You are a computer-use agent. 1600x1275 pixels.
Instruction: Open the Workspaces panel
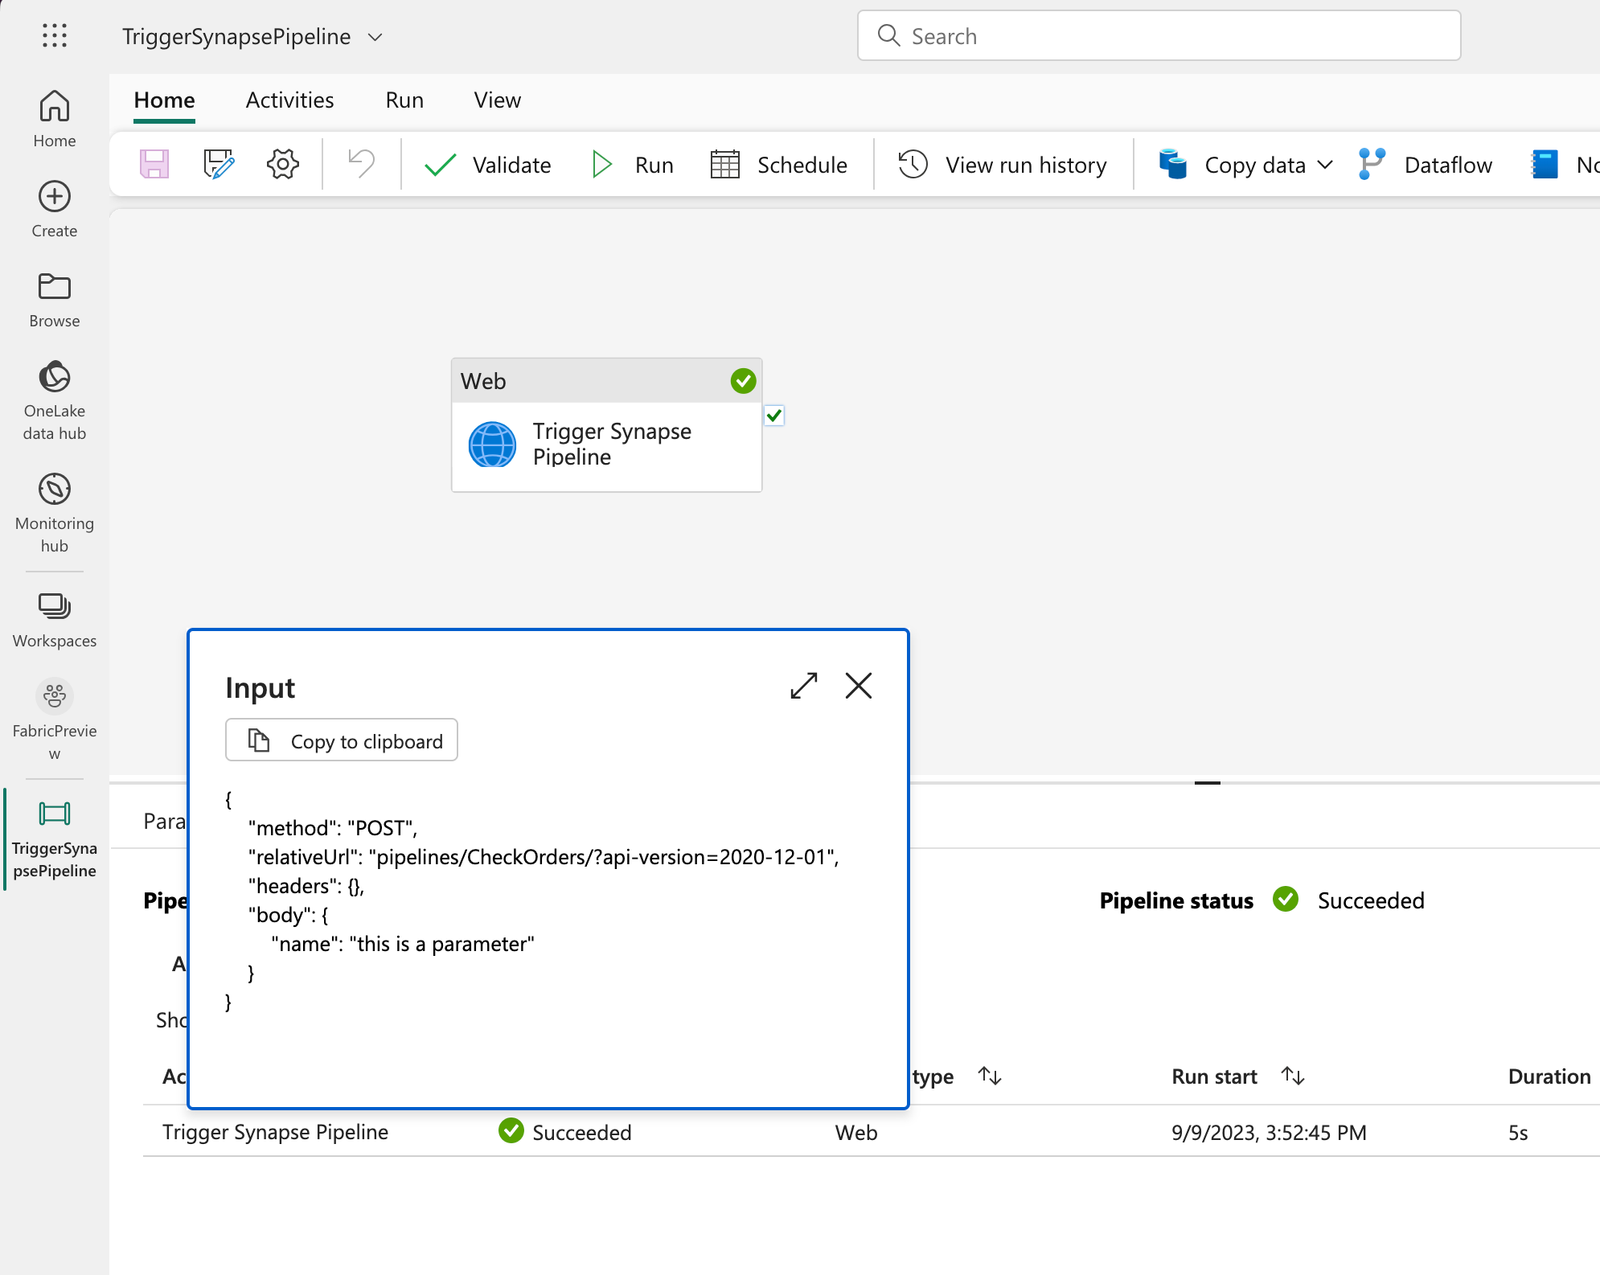click(54, 615)
